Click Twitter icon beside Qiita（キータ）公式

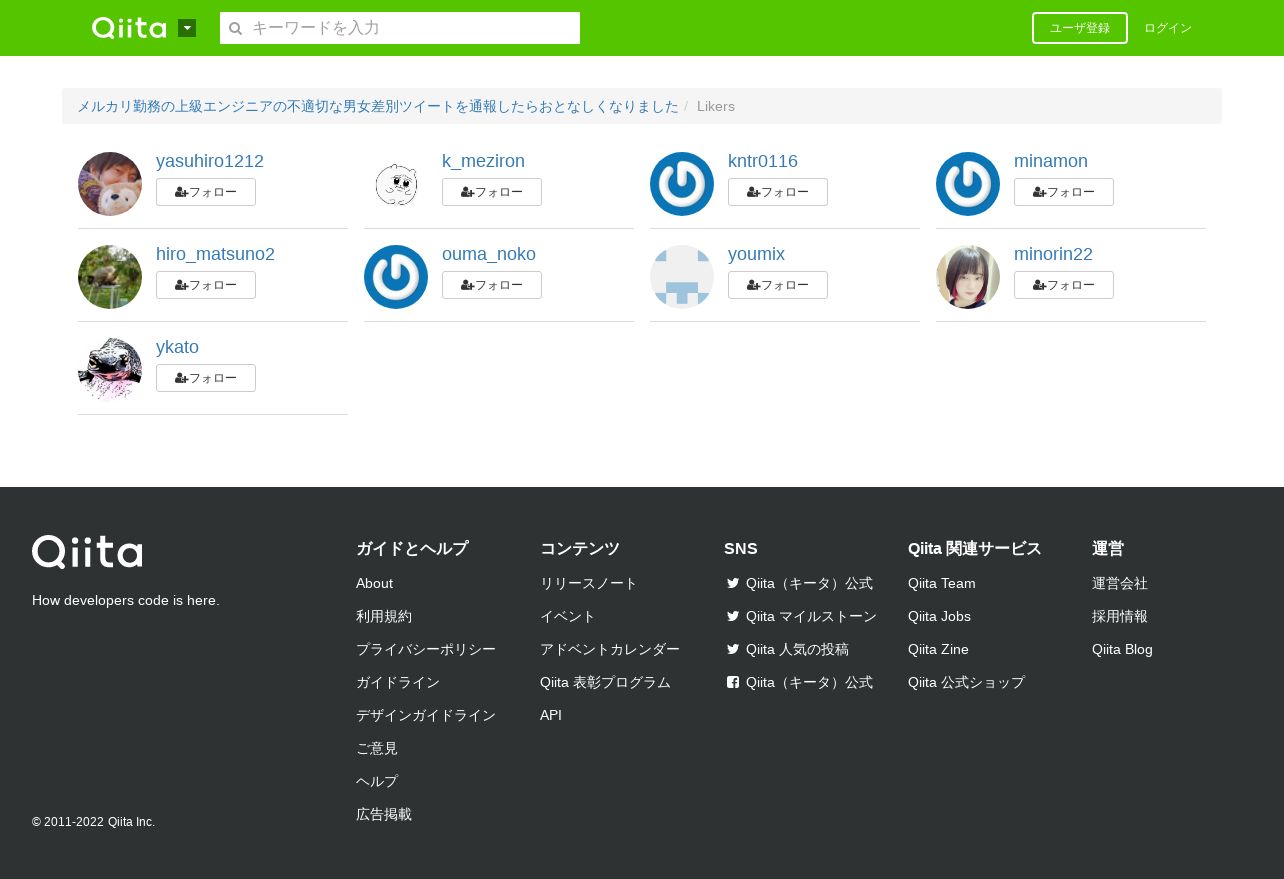(x=733, y=583)
